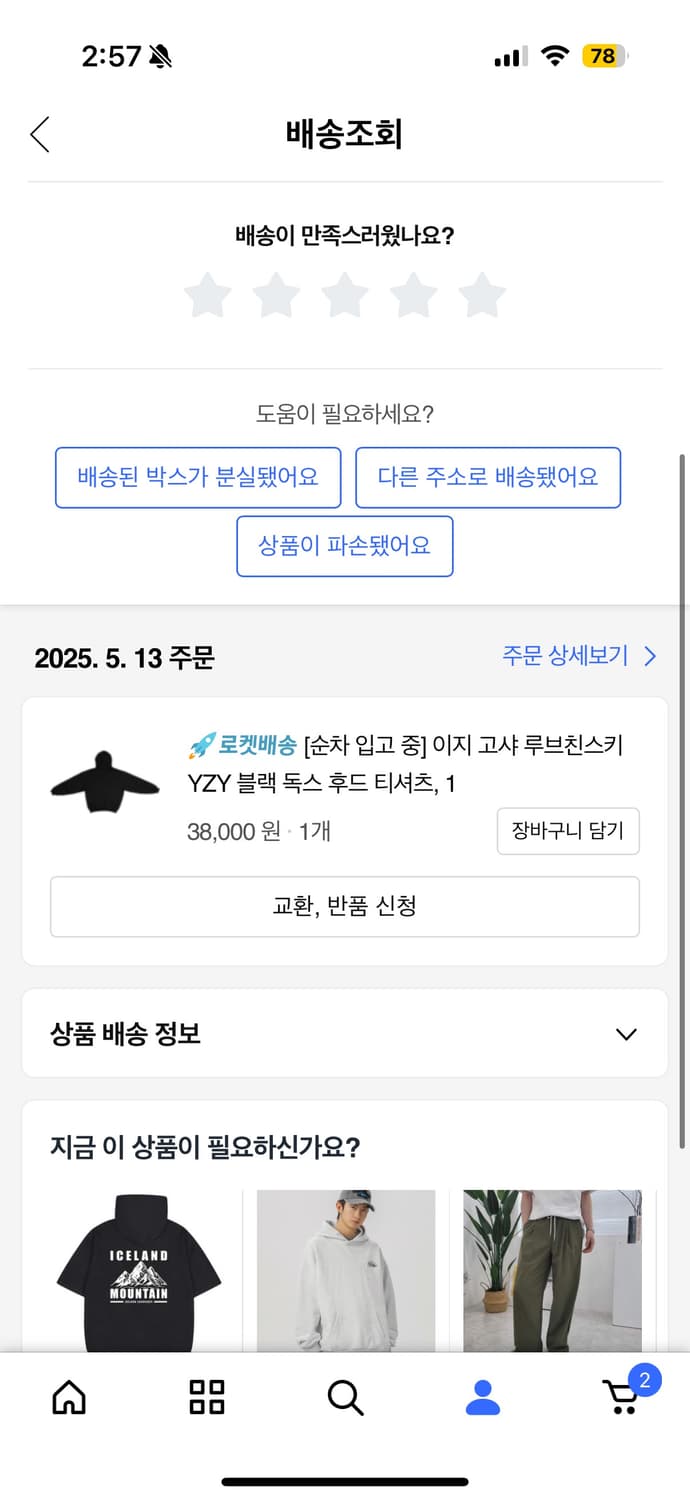Image resolution: width=690 pixels, height=1500 pixels.
Task: Tap the notification-off bell in status bar
Action: (x=160, y=56)
